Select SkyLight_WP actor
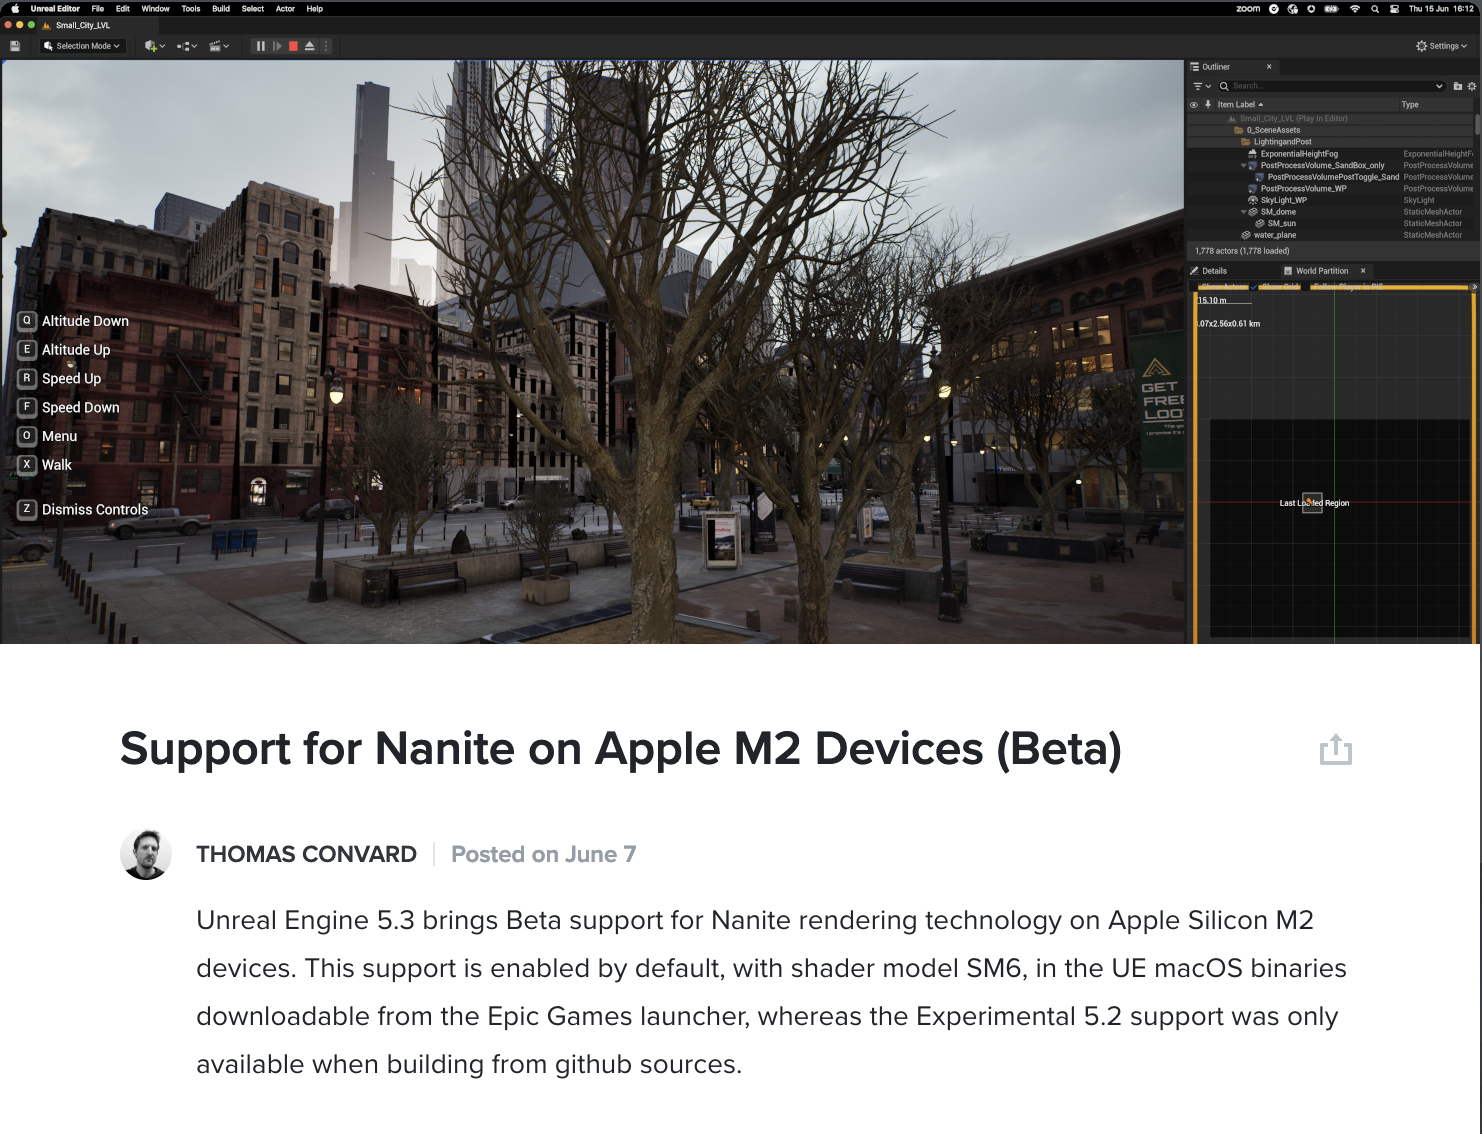 coord(1330,200)
